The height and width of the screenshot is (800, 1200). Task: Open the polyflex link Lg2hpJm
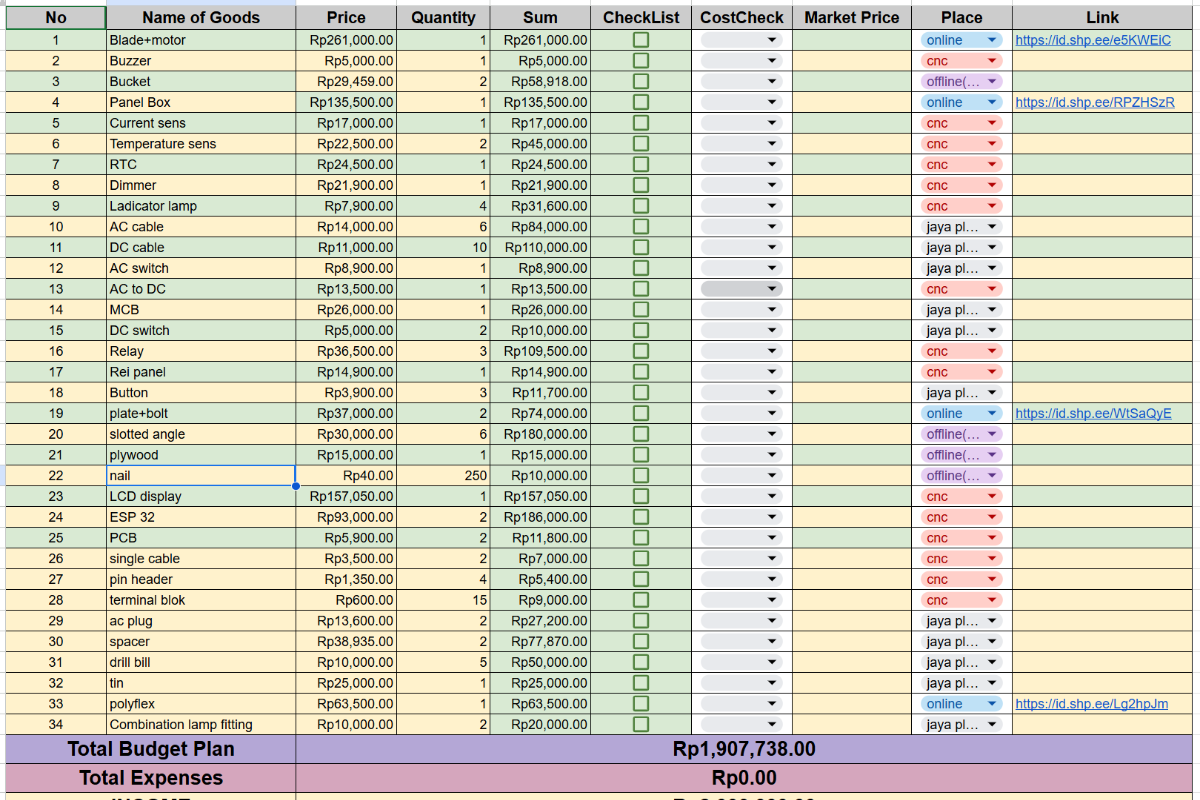[1092, 704]
